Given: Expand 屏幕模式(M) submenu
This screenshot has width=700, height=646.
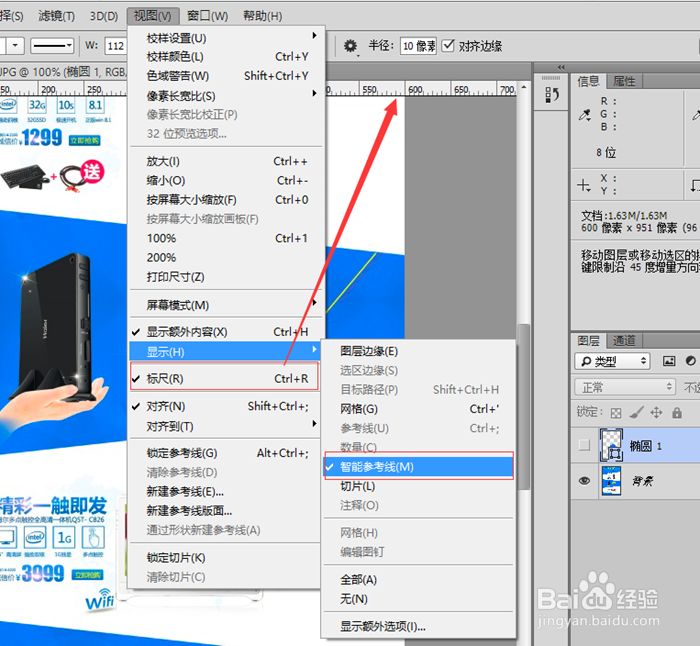Looking at the screenshot, I should [224, 305].
